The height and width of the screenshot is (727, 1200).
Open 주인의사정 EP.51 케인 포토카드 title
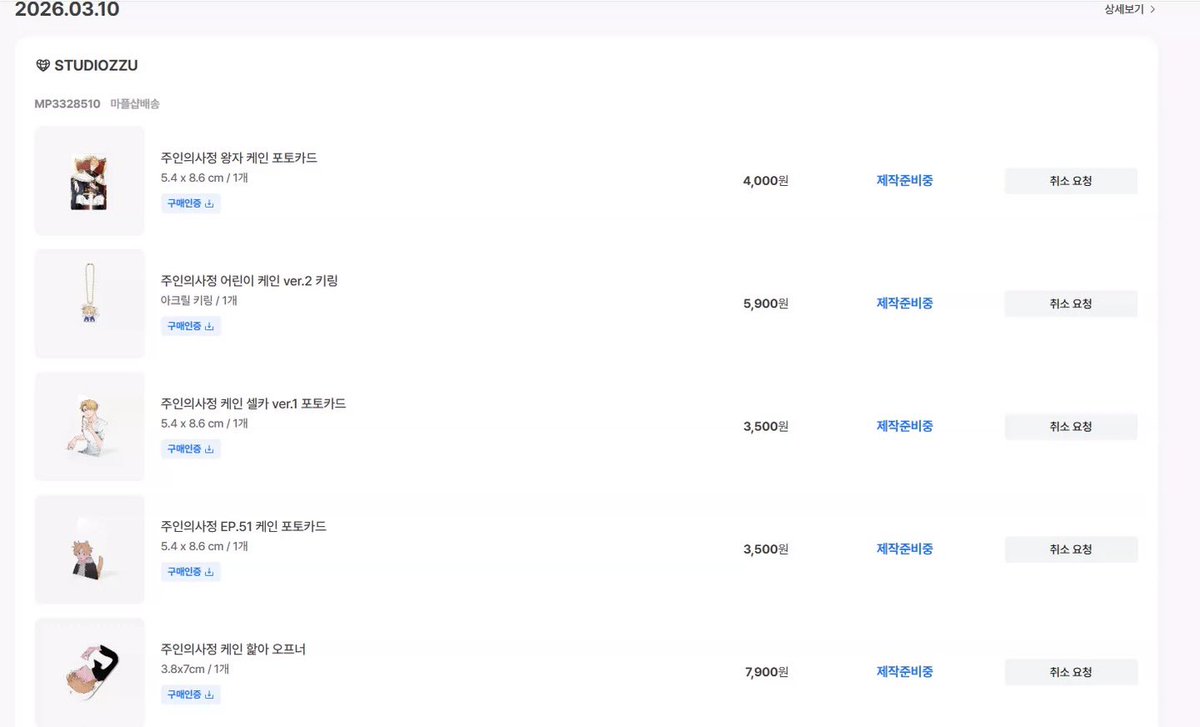coord(243,526)
